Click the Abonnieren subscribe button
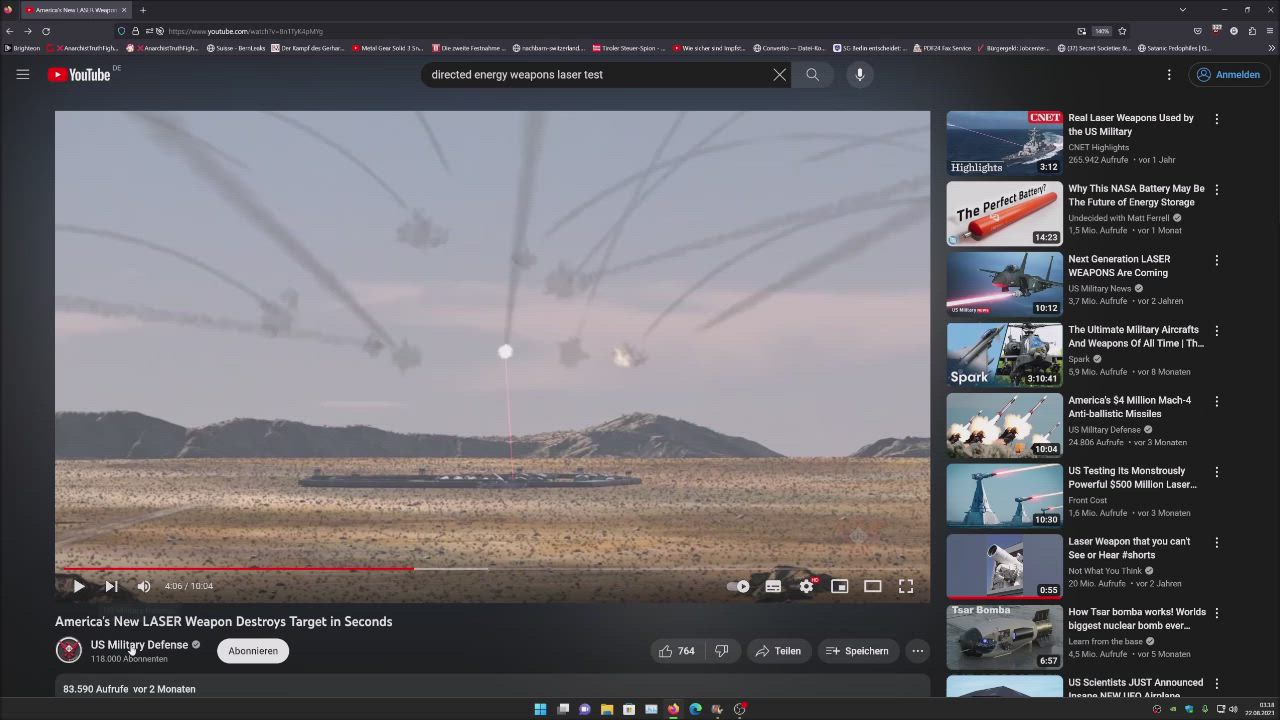This screenshot has height=720, width=1280. (x=253, y=651)
